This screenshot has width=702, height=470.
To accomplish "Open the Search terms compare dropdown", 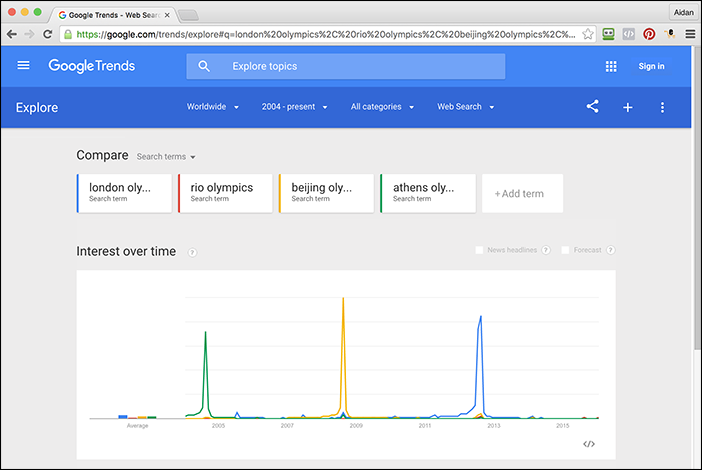I will click(x=166, y=157).
